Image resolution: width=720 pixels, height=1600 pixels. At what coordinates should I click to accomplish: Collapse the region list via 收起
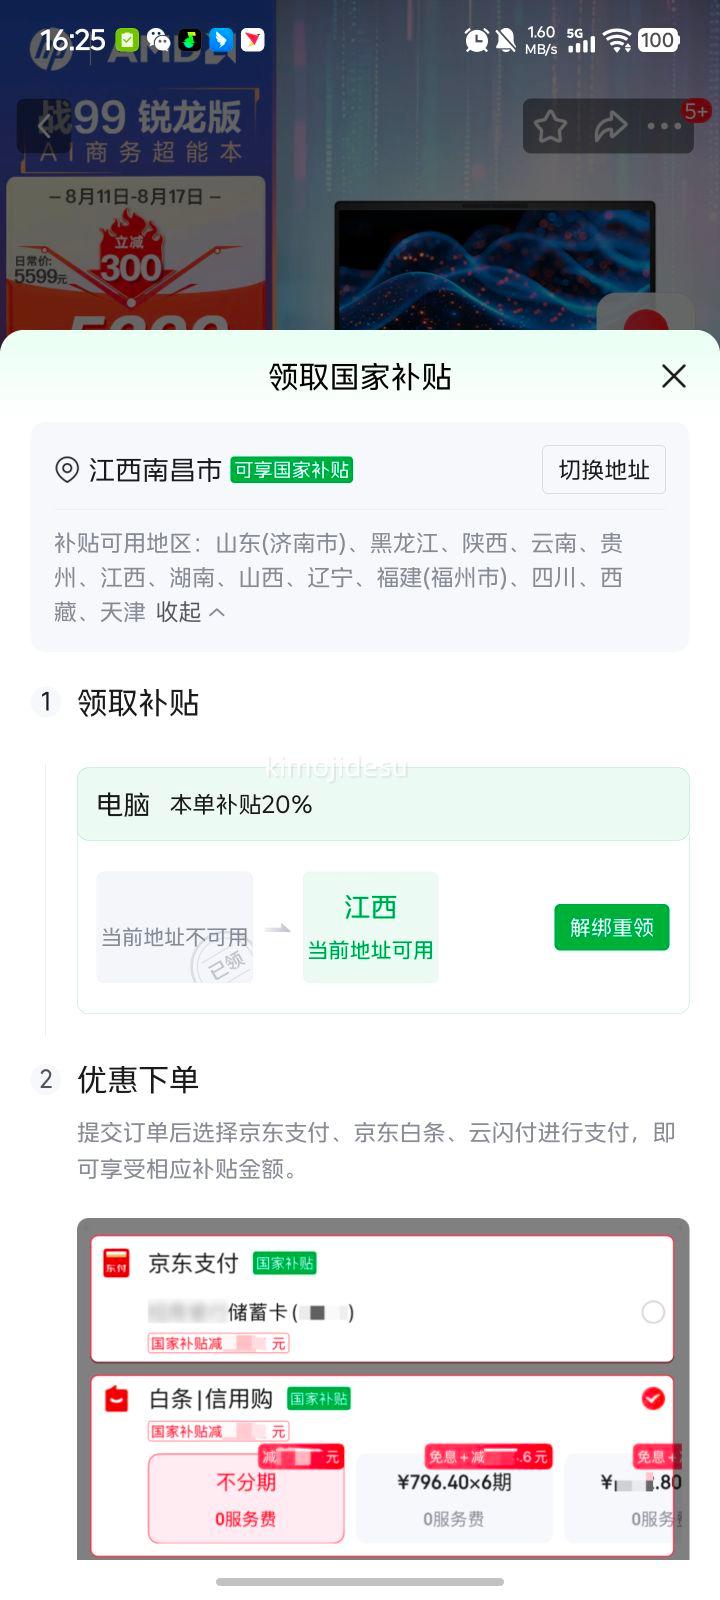190,612
